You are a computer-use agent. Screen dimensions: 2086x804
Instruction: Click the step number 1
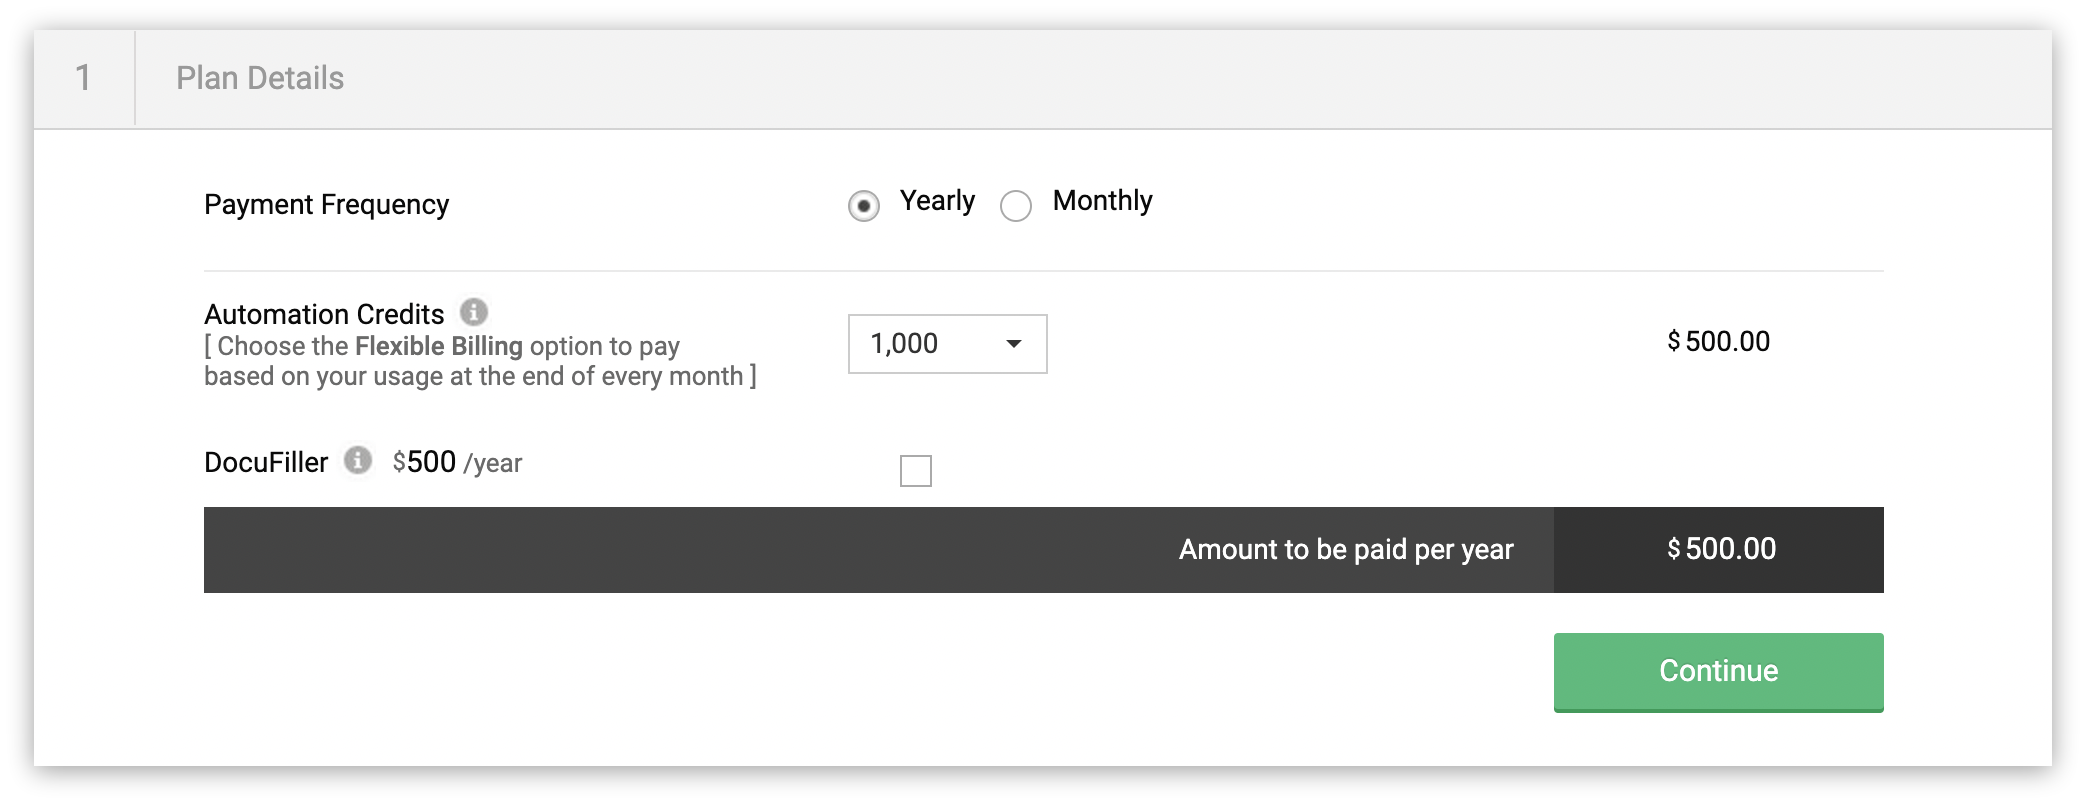pos(84,78)
